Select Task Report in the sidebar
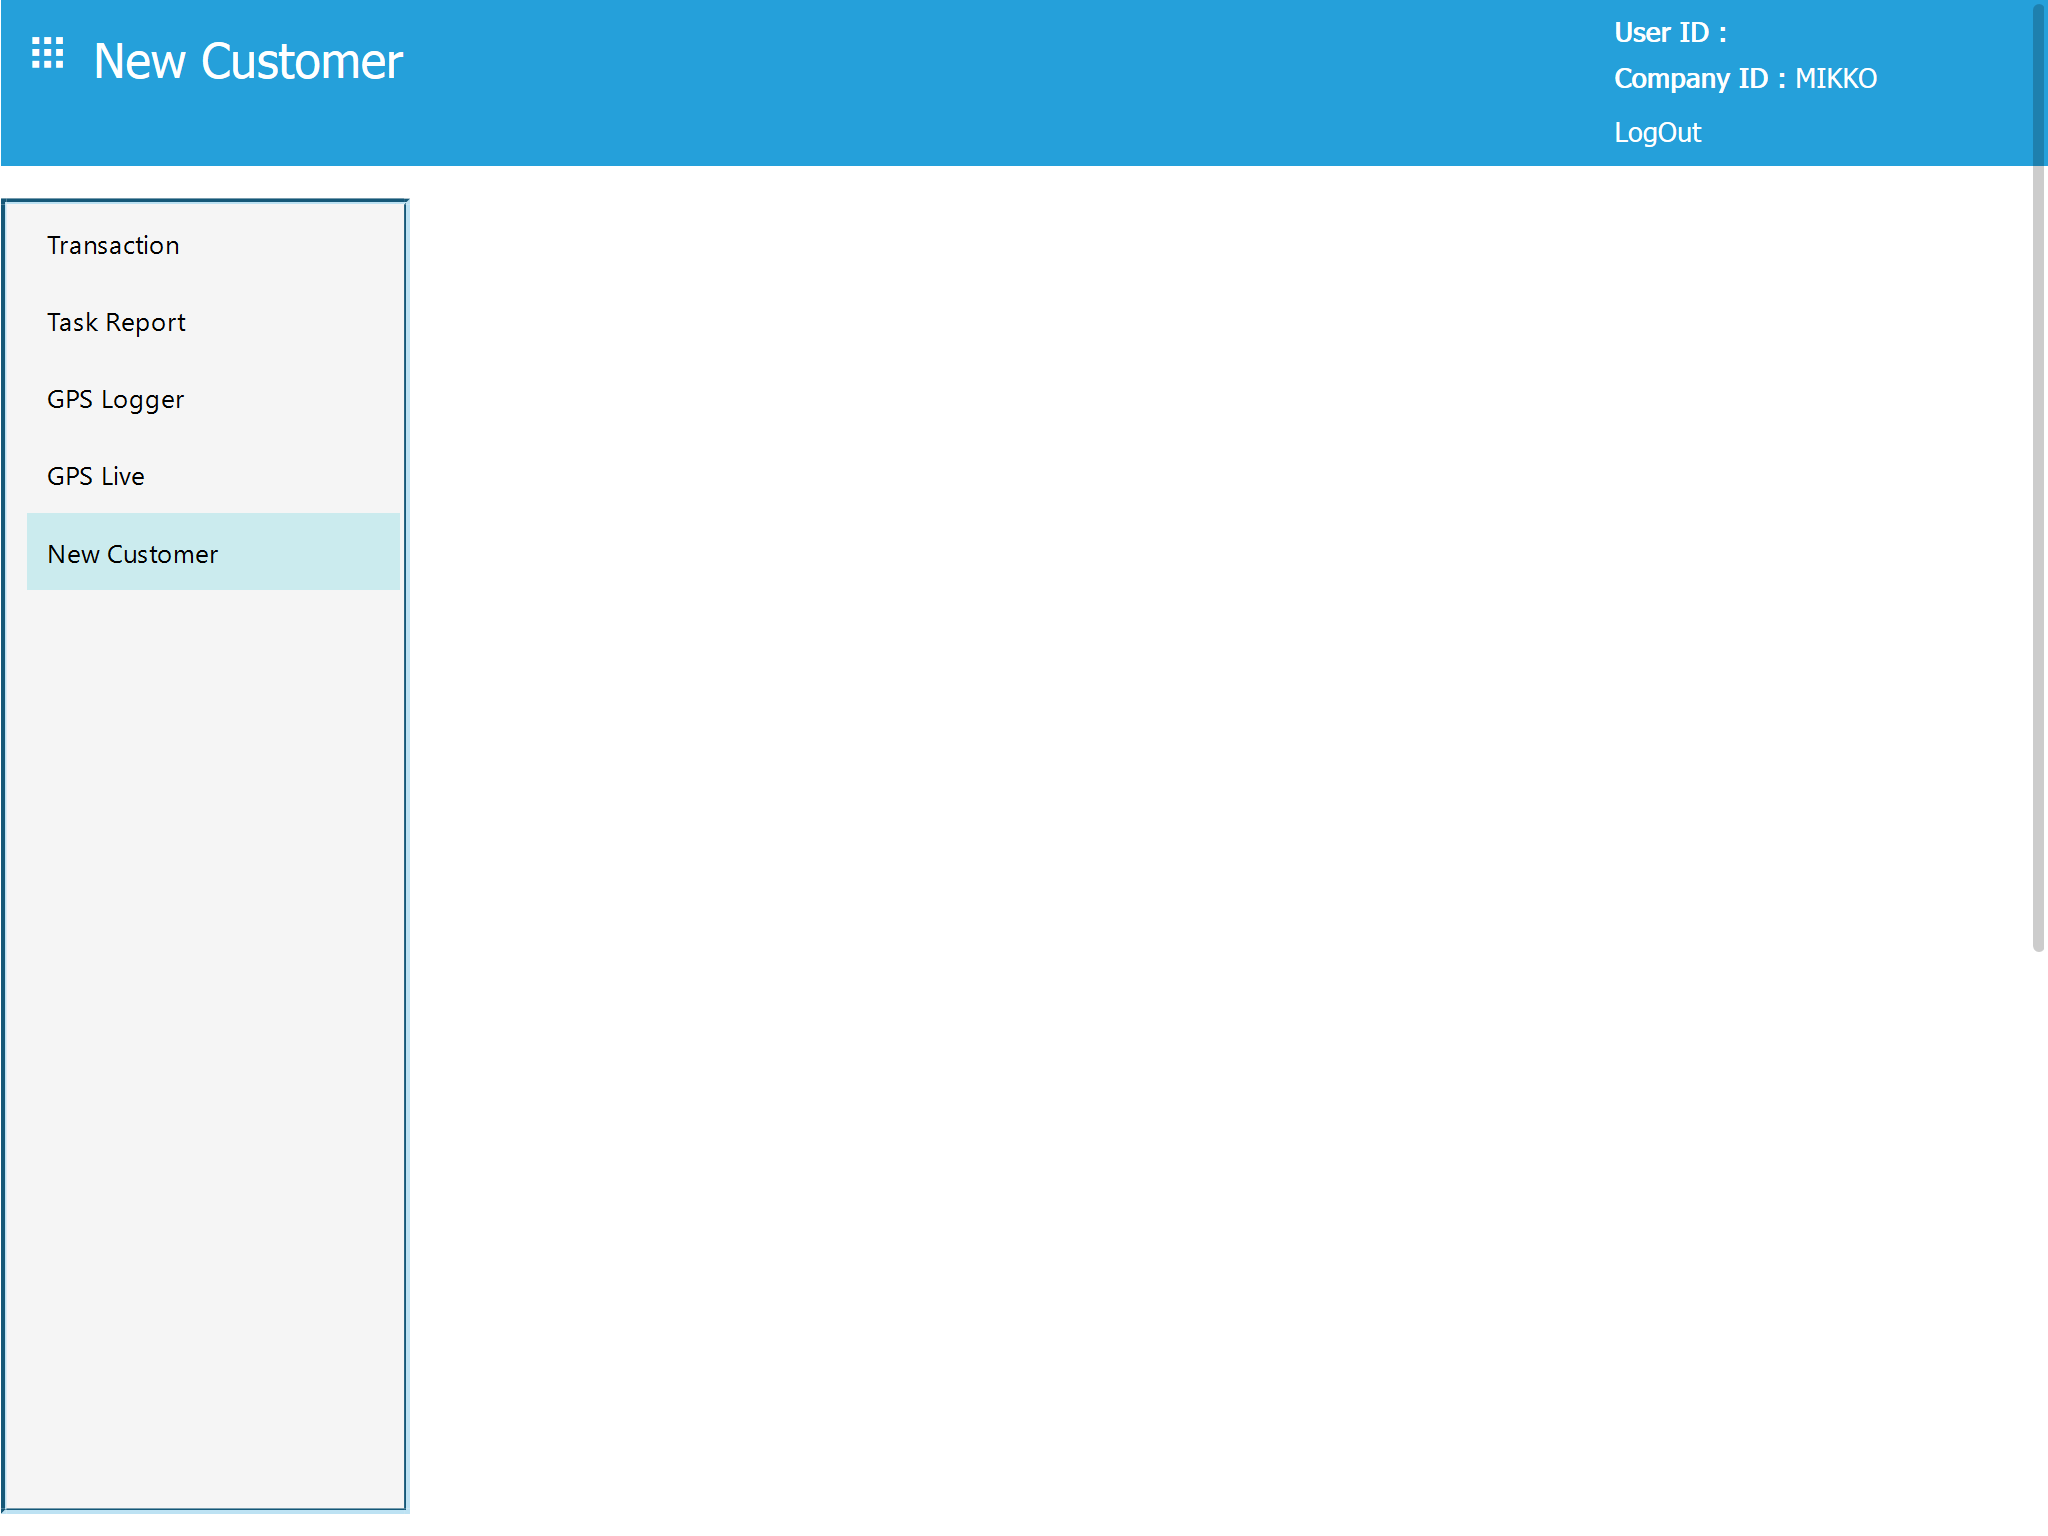The image size is (2048, 1536). pos(116,323)
